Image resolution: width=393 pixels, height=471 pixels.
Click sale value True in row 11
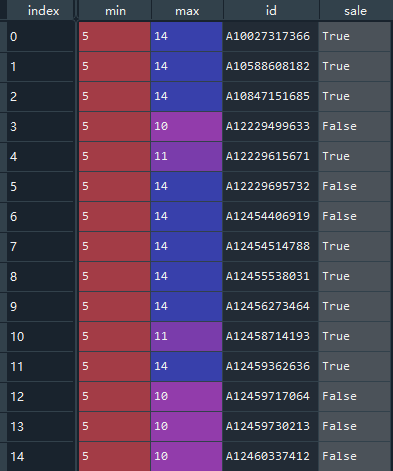pyautogui.click(x=354, y=366)
